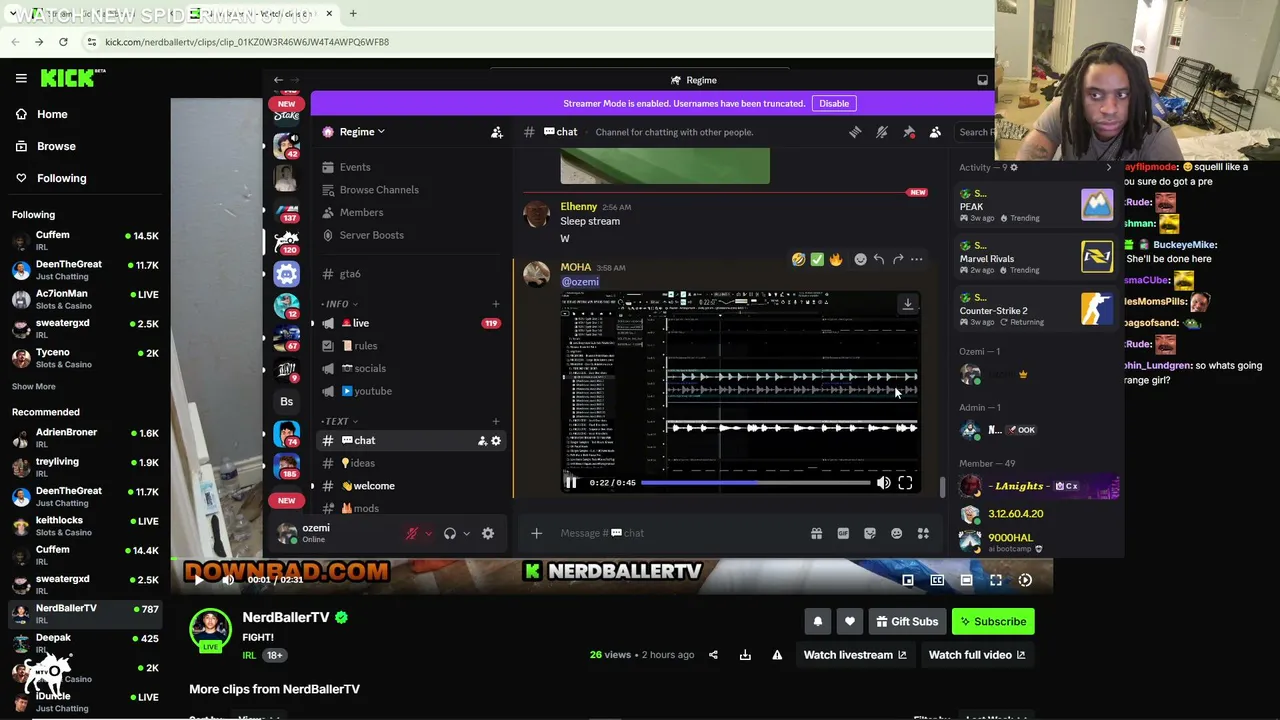Collapse the TEXT channel category
1280x720 pixels.
pyautogui.click(x=340, y=422)
